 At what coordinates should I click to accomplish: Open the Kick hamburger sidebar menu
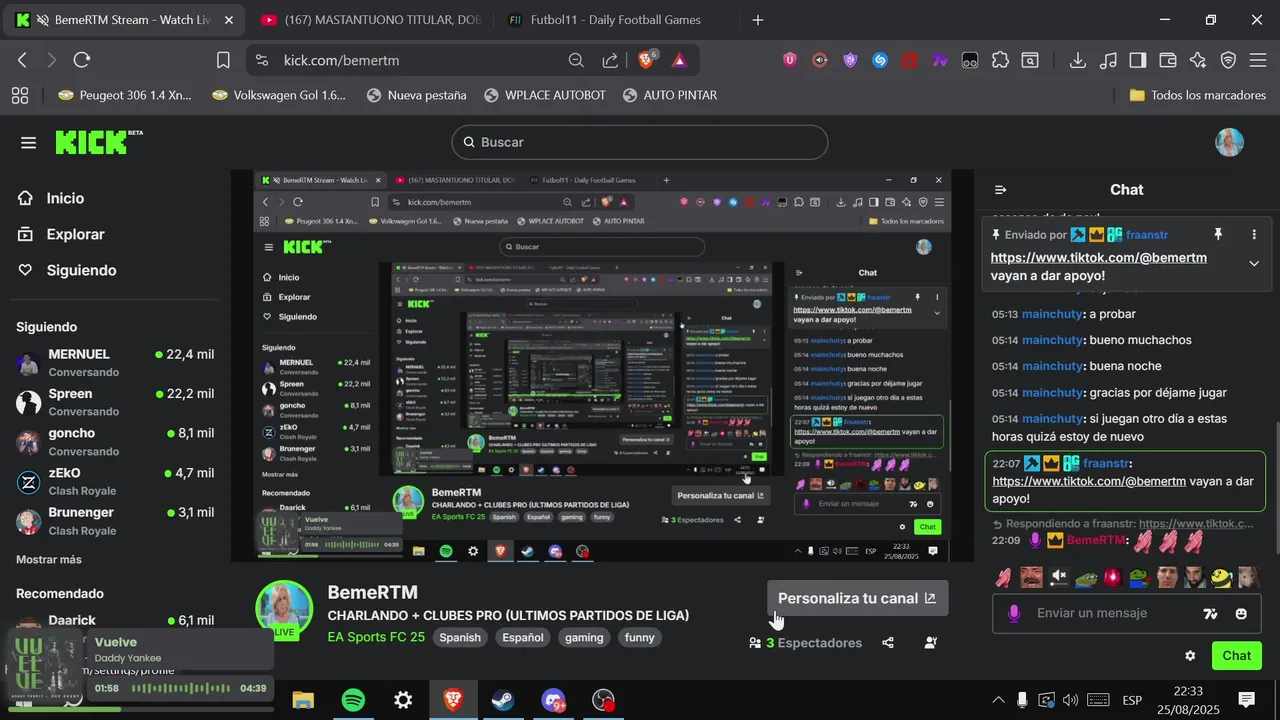[28, 142]
